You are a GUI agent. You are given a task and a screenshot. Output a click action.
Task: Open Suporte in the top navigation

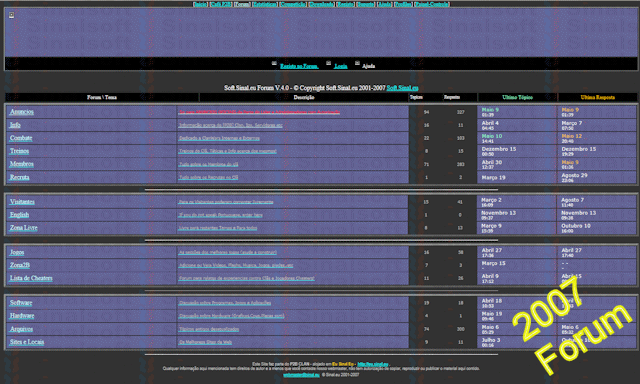coord(366,4)
